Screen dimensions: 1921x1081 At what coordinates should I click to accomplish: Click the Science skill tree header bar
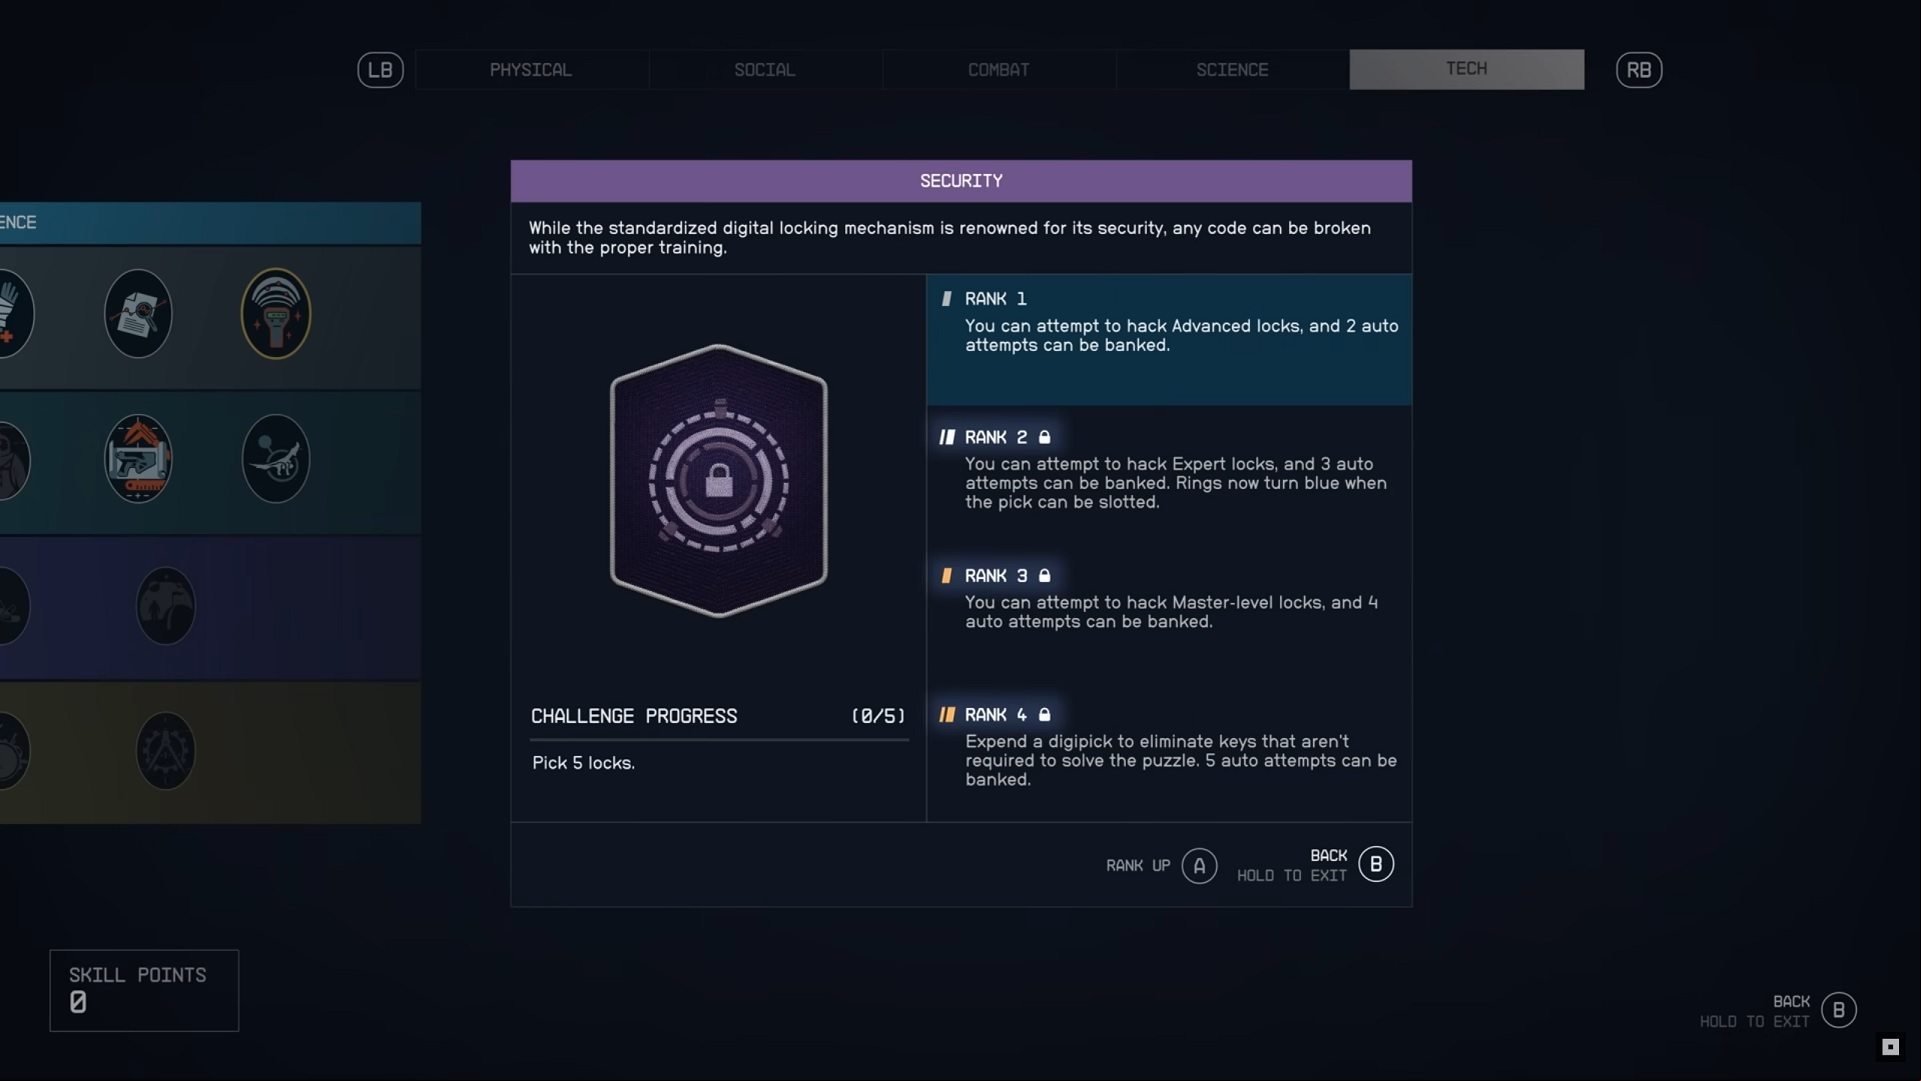tap(210, 223)
